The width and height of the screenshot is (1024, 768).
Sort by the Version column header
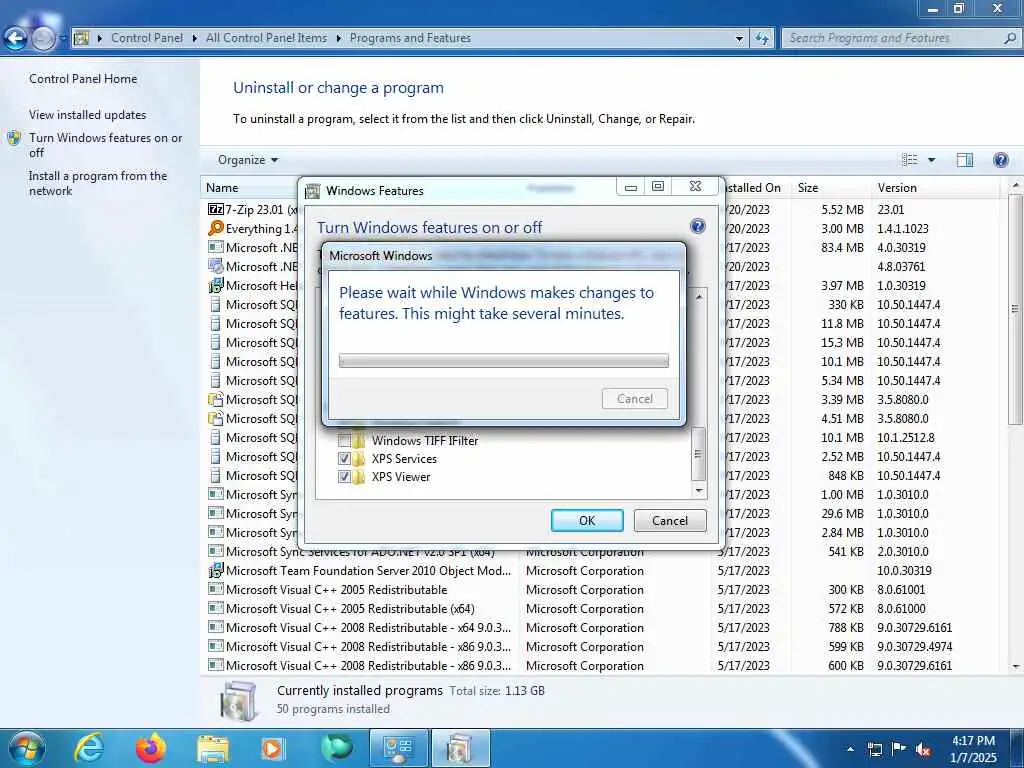[x=935, y=188]
